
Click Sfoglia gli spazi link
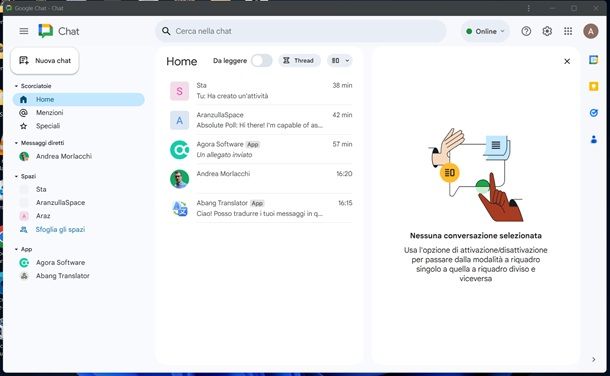click(x=60, y=229)
